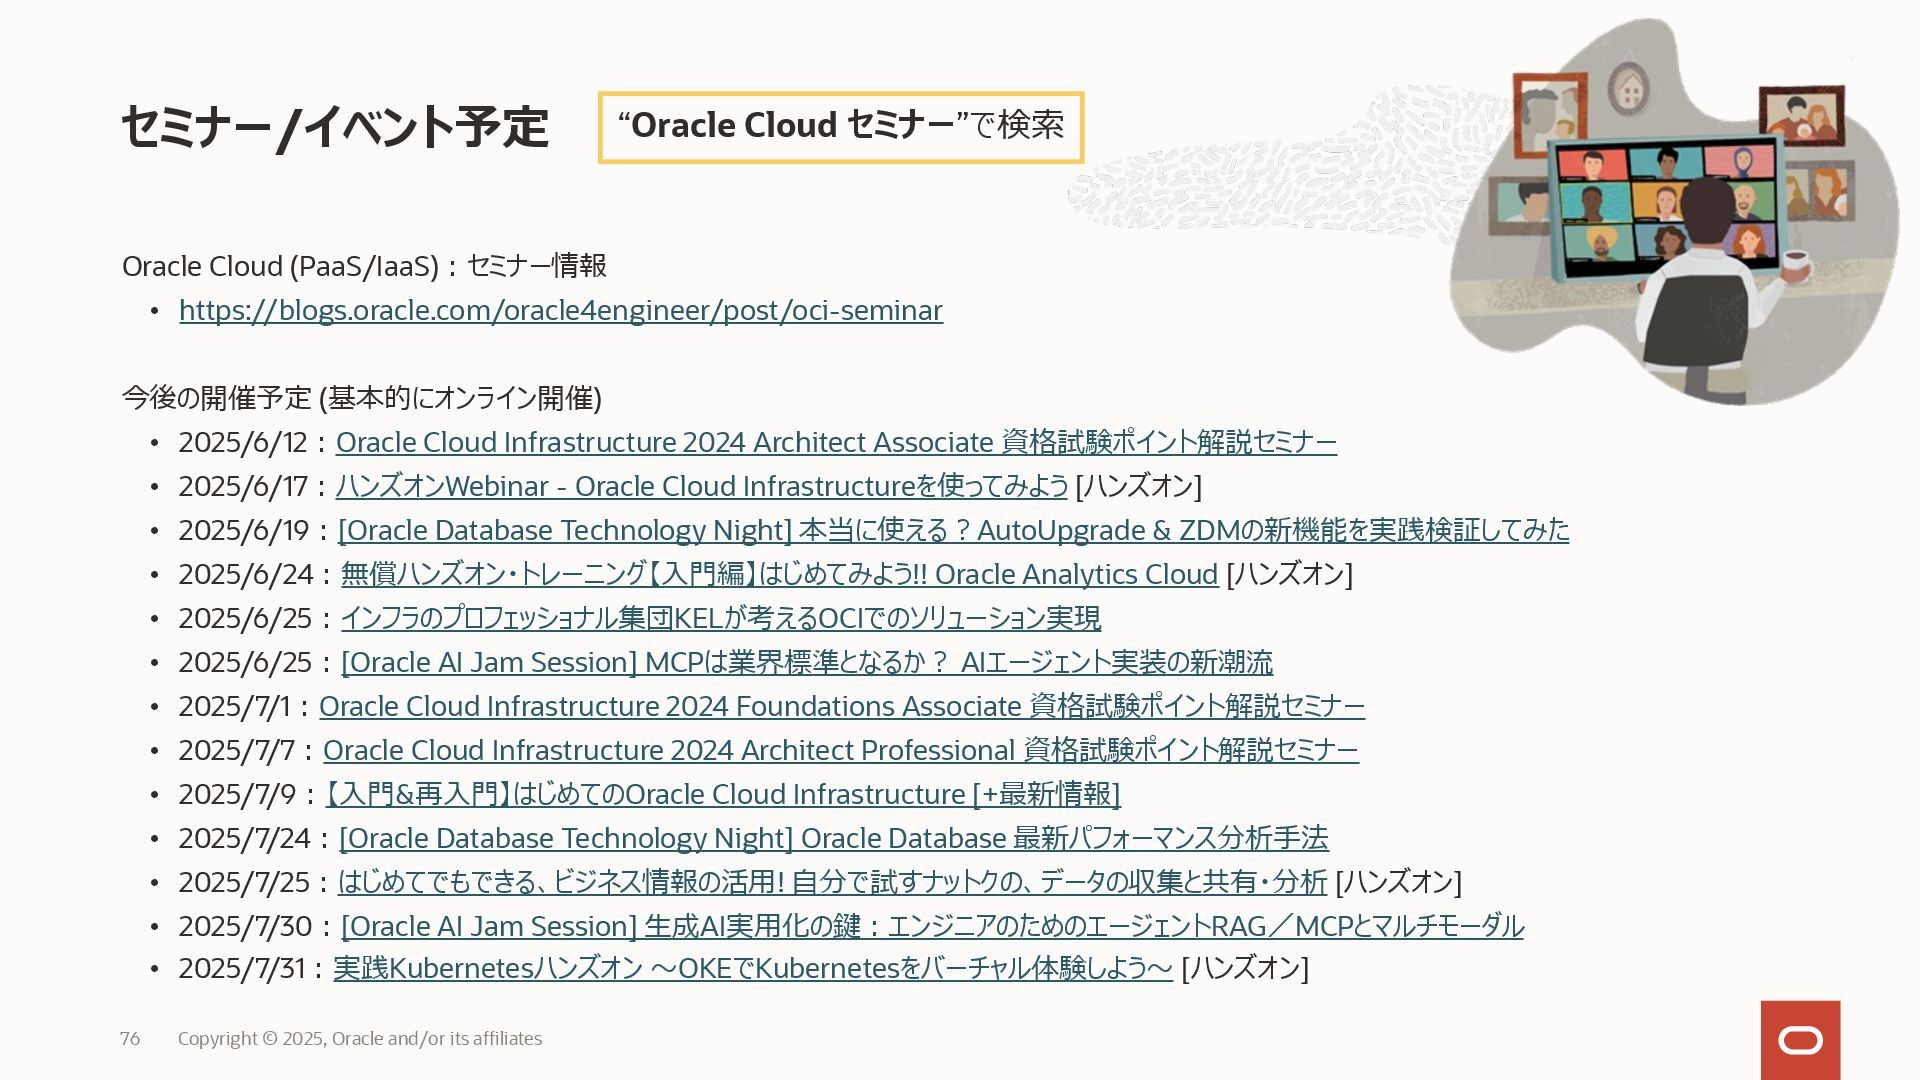Viewport: 1920px width, 1080px height.
Task: Click the page number 76
Action: click(130, 1039)
